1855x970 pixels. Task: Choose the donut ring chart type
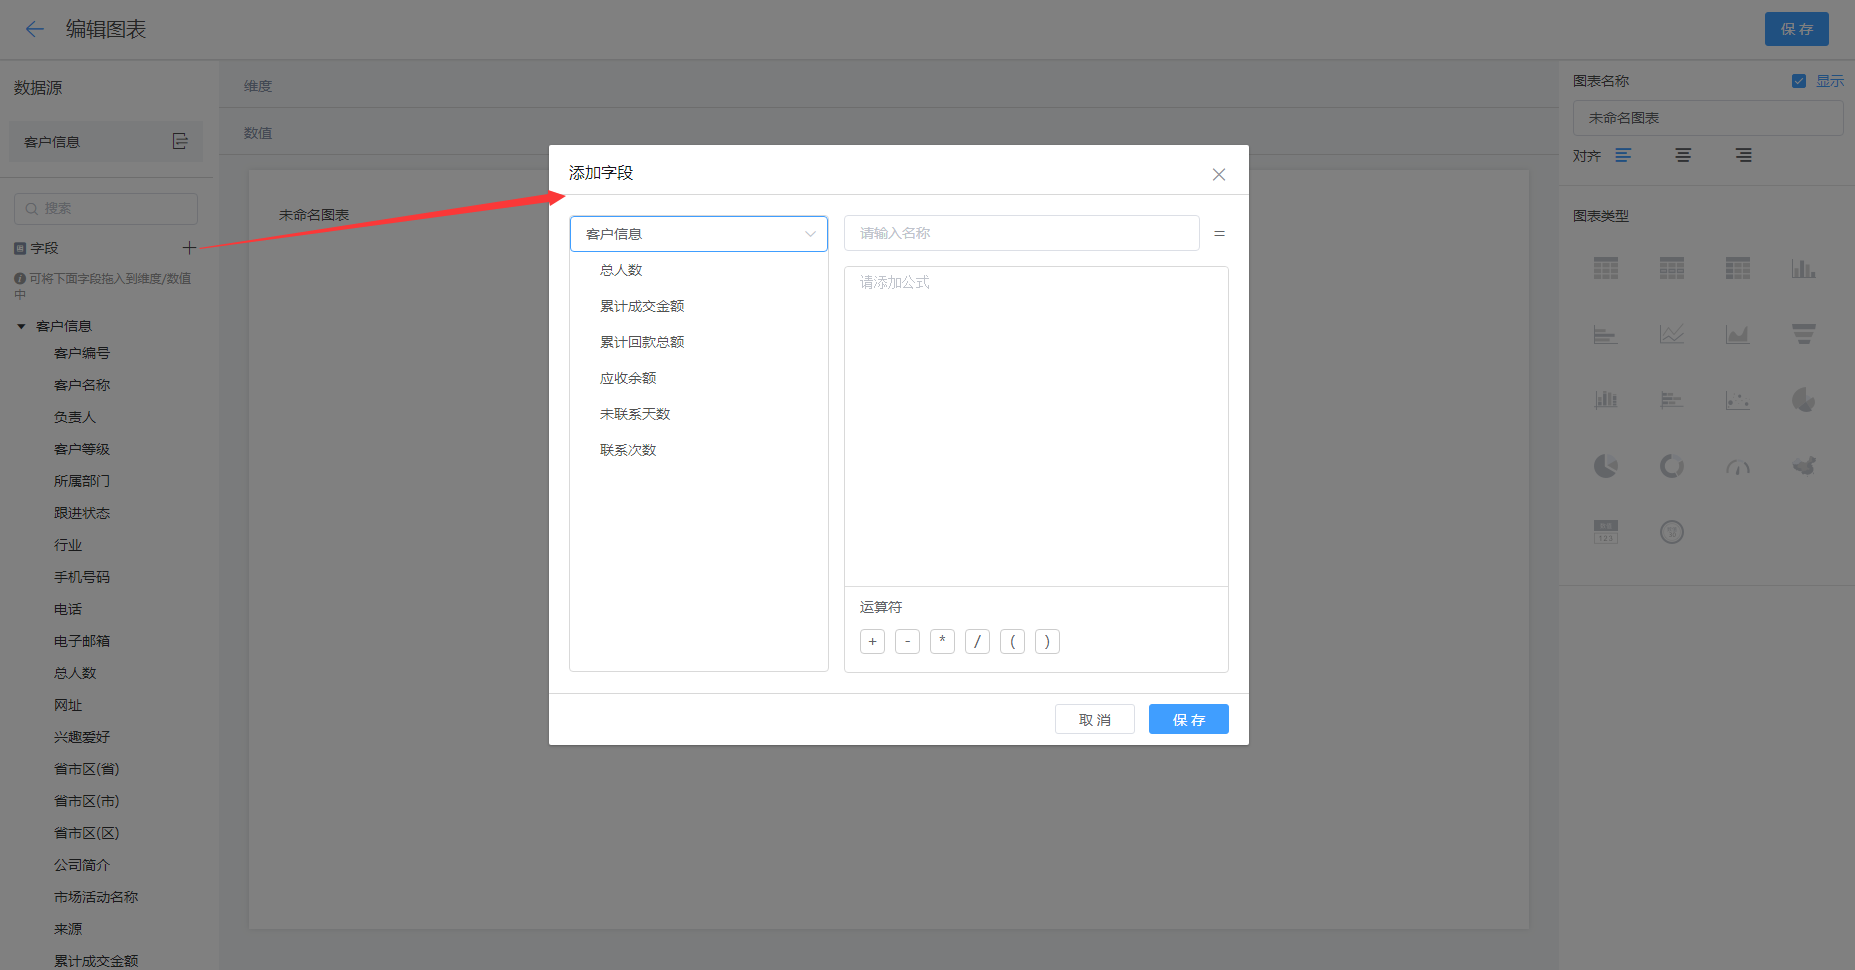coord(1672,466)
